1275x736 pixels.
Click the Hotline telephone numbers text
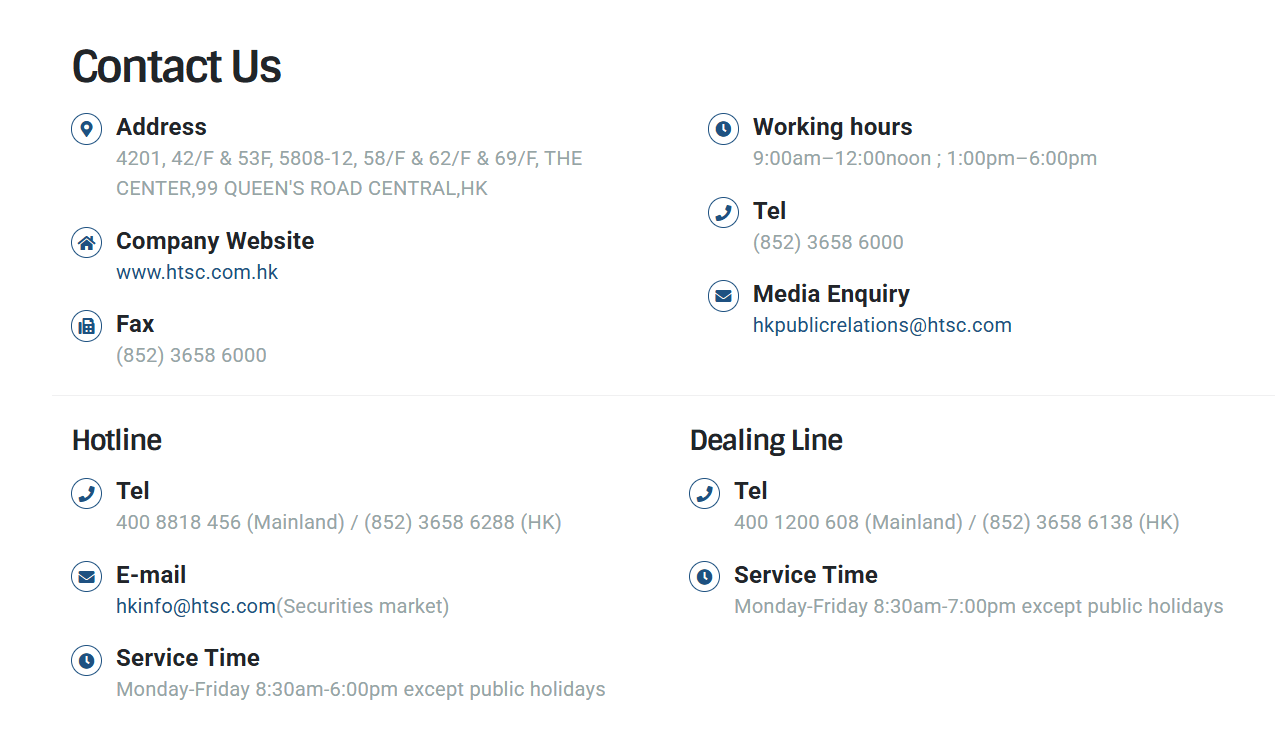click(x=339, y=522)
